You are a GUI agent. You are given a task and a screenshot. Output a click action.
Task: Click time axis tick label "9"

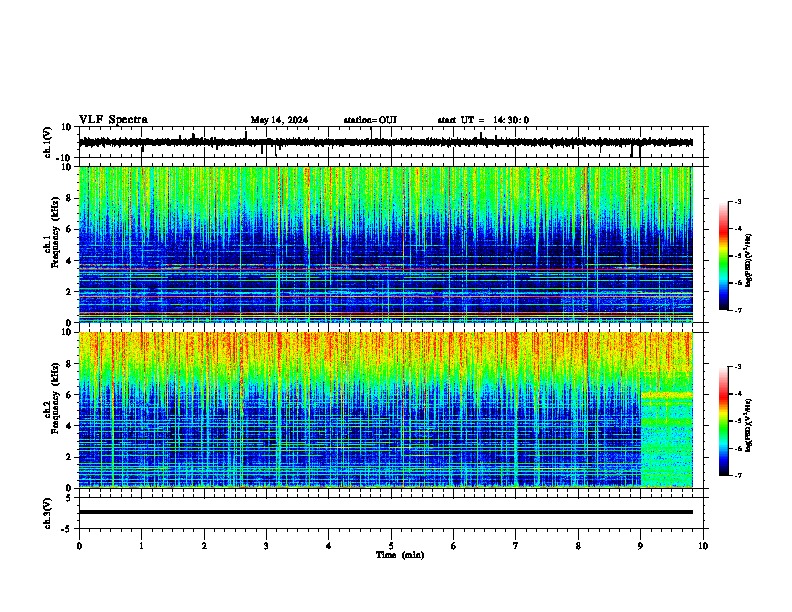point(640,546)
